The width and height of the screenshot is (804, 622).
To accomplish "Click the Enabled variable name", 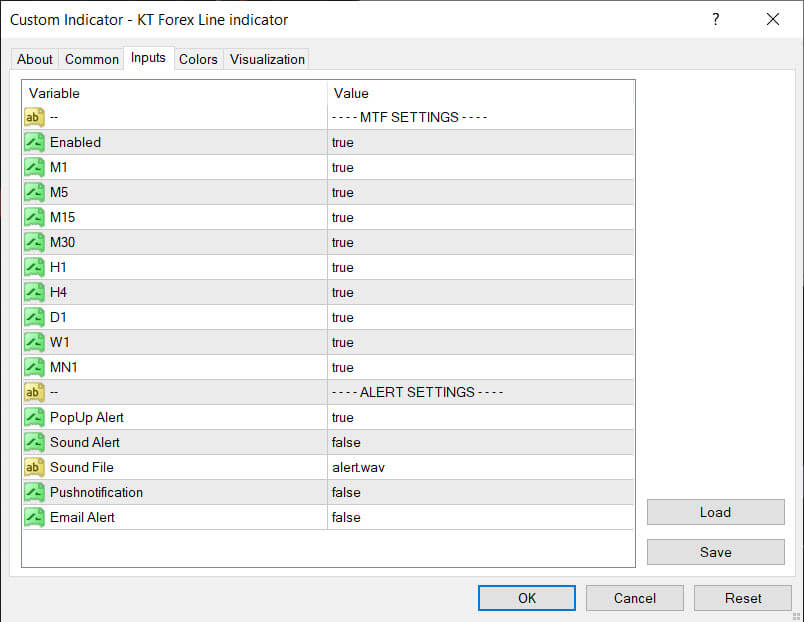I will coord(75,143).
